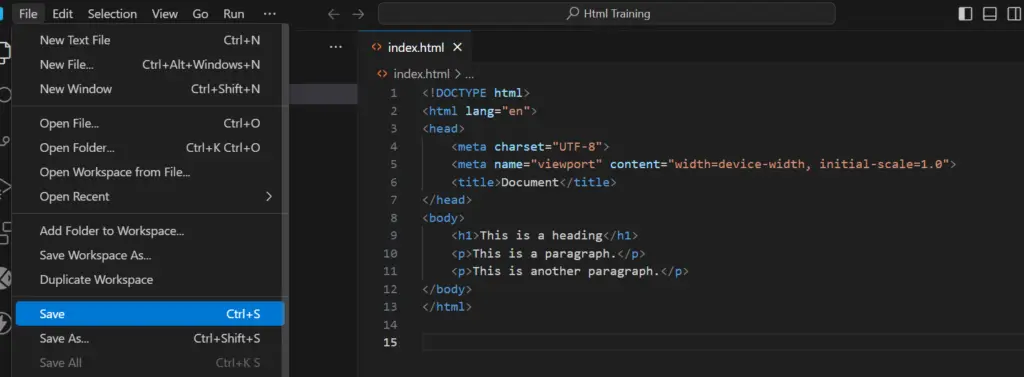Open the Explorer icon in activity bar
This screenshot has height=377, width=1024.
[x=4, y=52]
